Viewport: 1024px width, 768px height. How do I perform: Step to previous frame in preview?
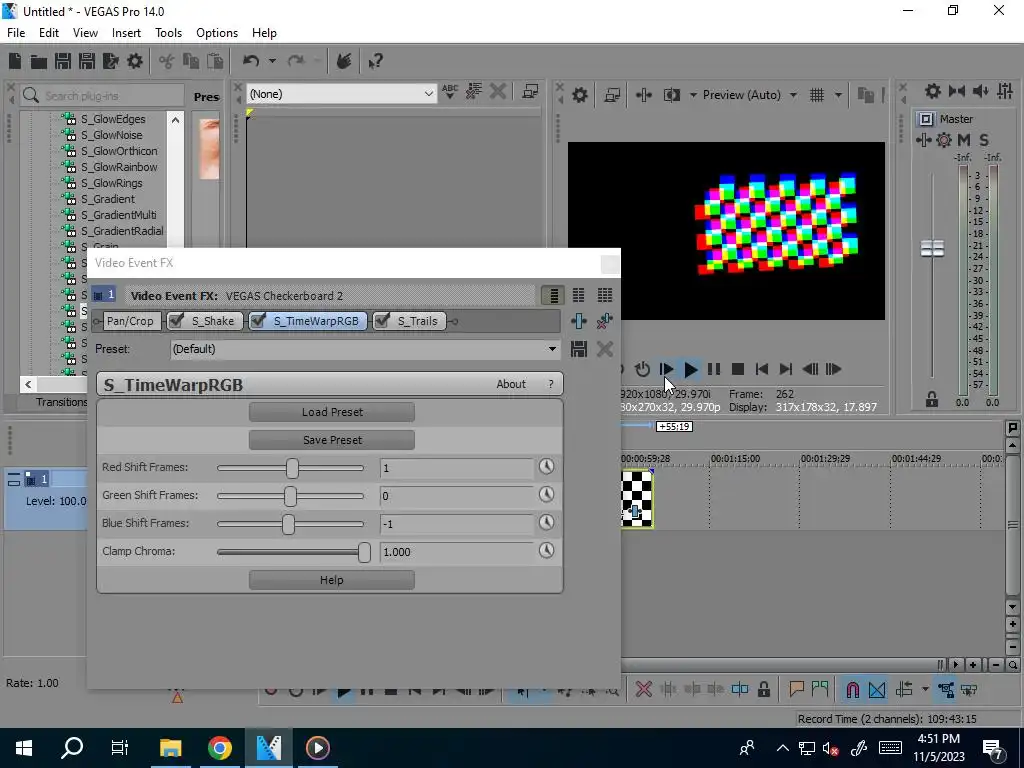point(810,370)
